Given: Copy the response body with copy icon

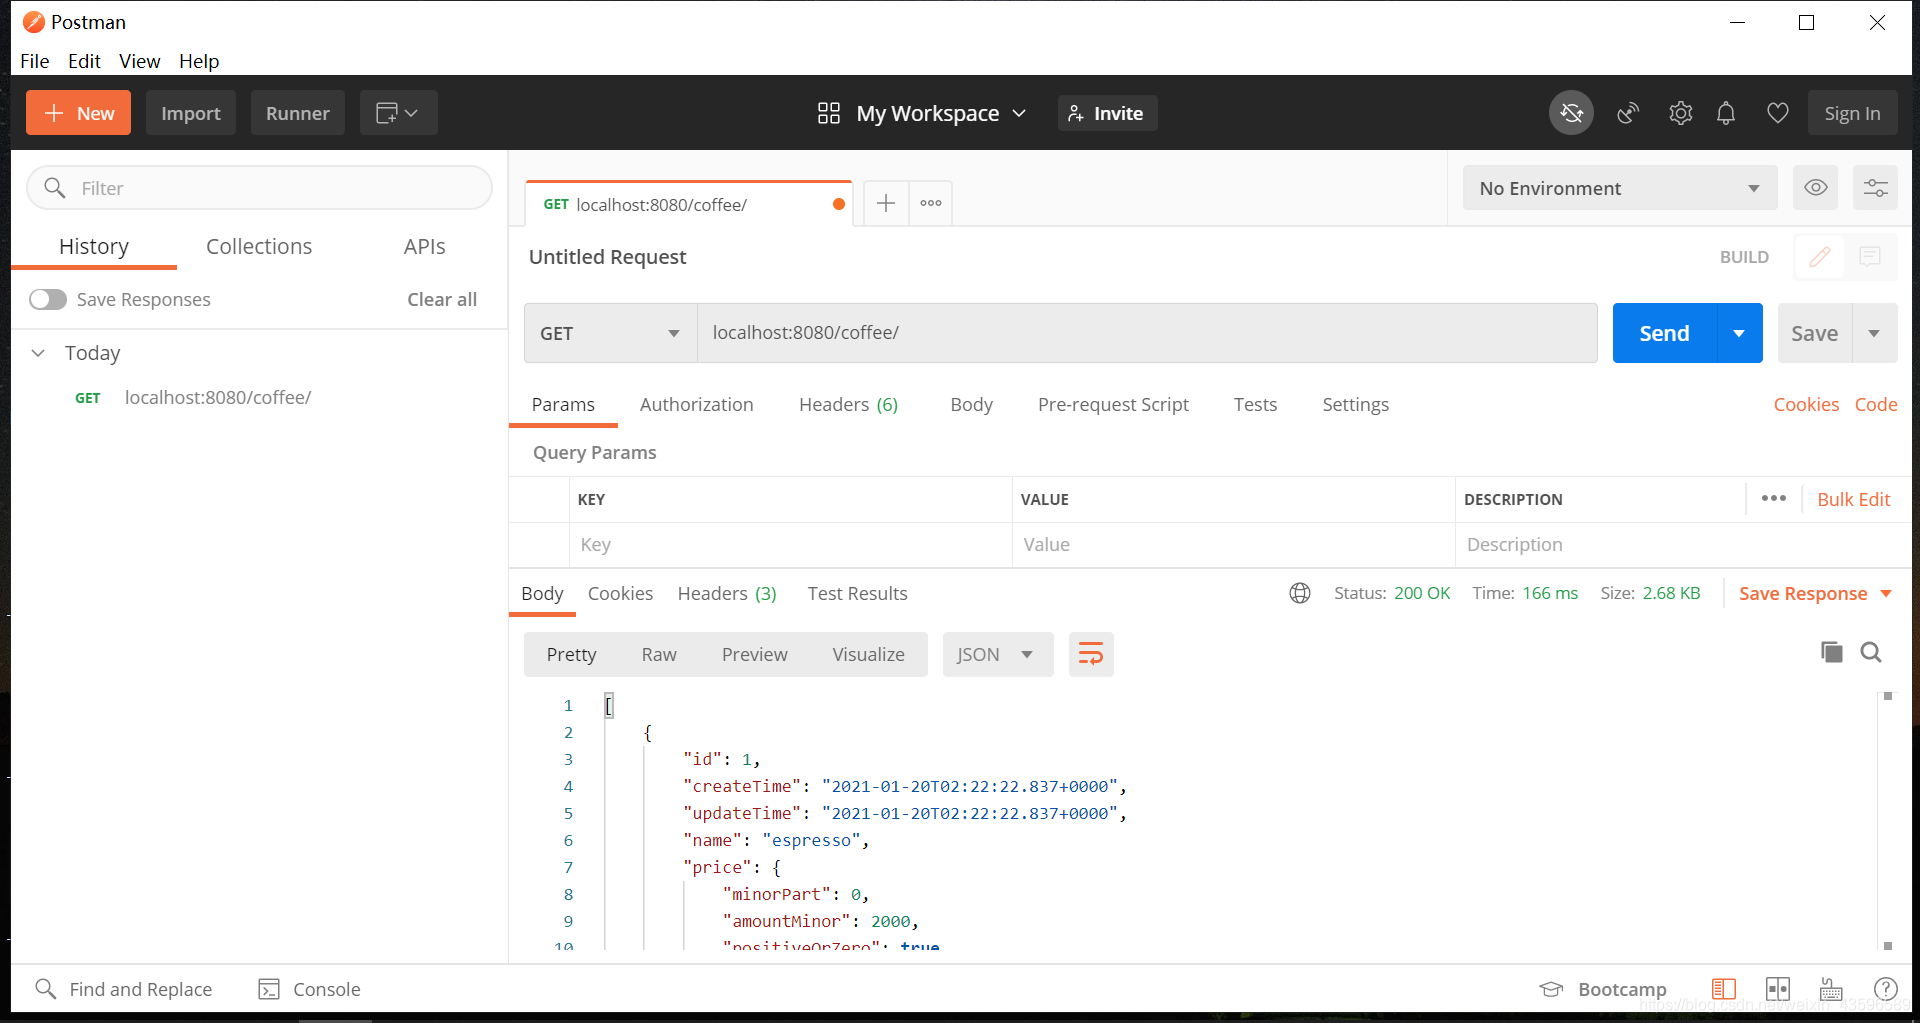Looking at the screenshot, I should pyautogui.click(x=1831, y=652).
